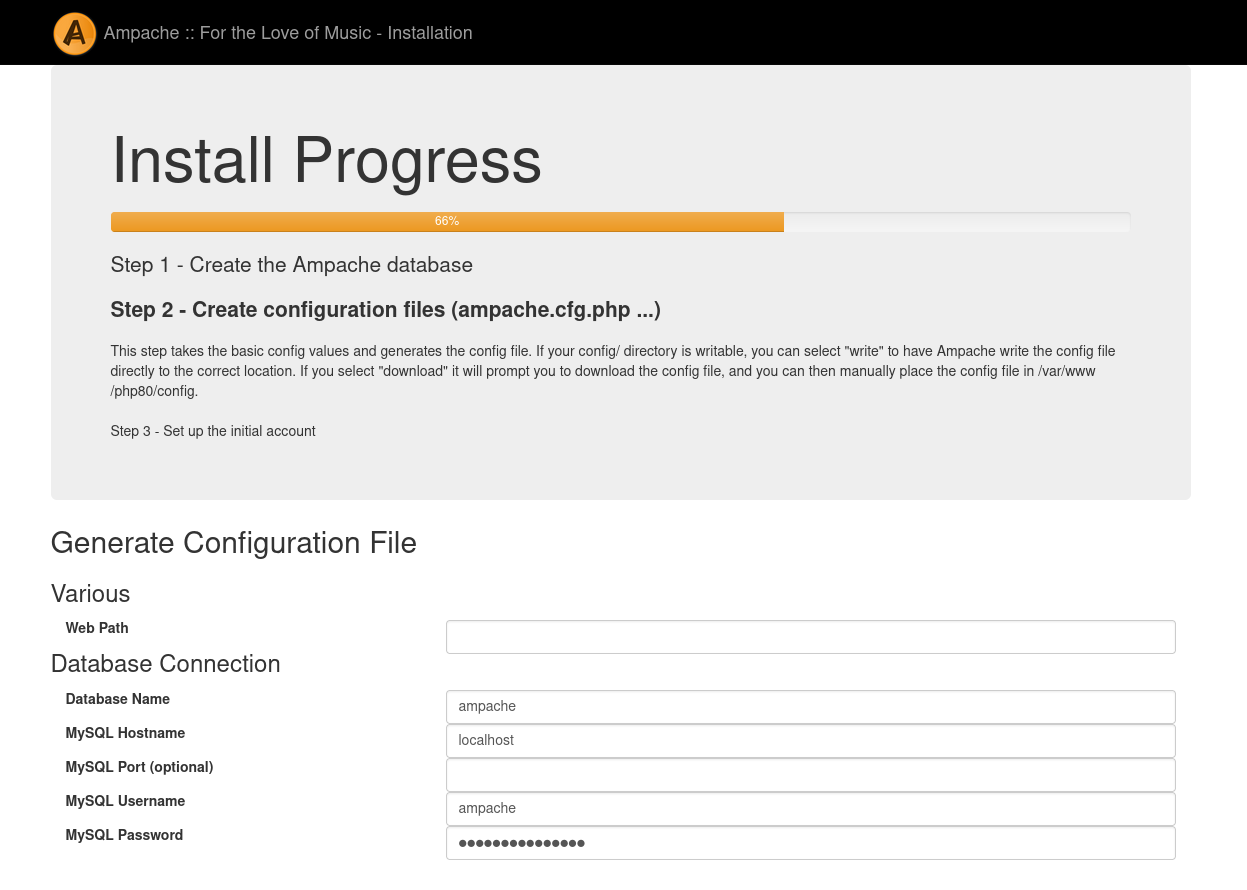
Task: Click the MySQL Hostname field with localhost
Action: click(810, 741)
